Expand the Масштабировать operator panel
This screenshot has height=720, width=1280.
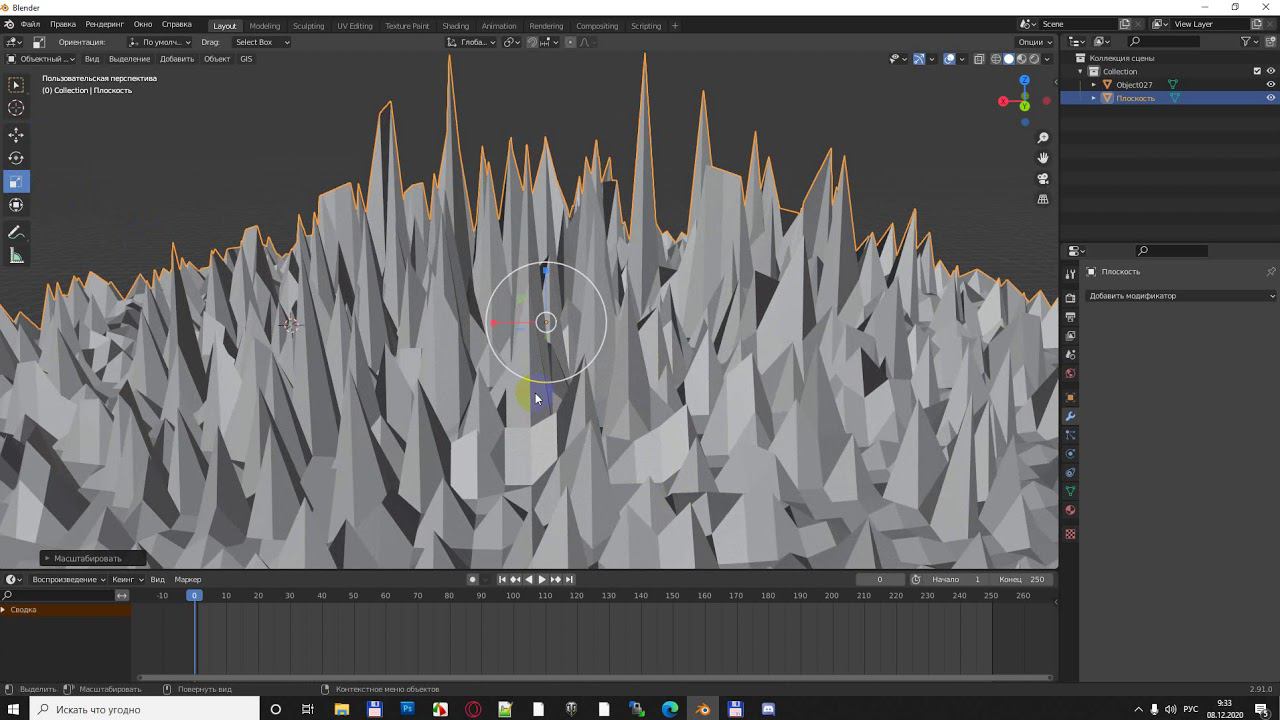tap(87, 558)
